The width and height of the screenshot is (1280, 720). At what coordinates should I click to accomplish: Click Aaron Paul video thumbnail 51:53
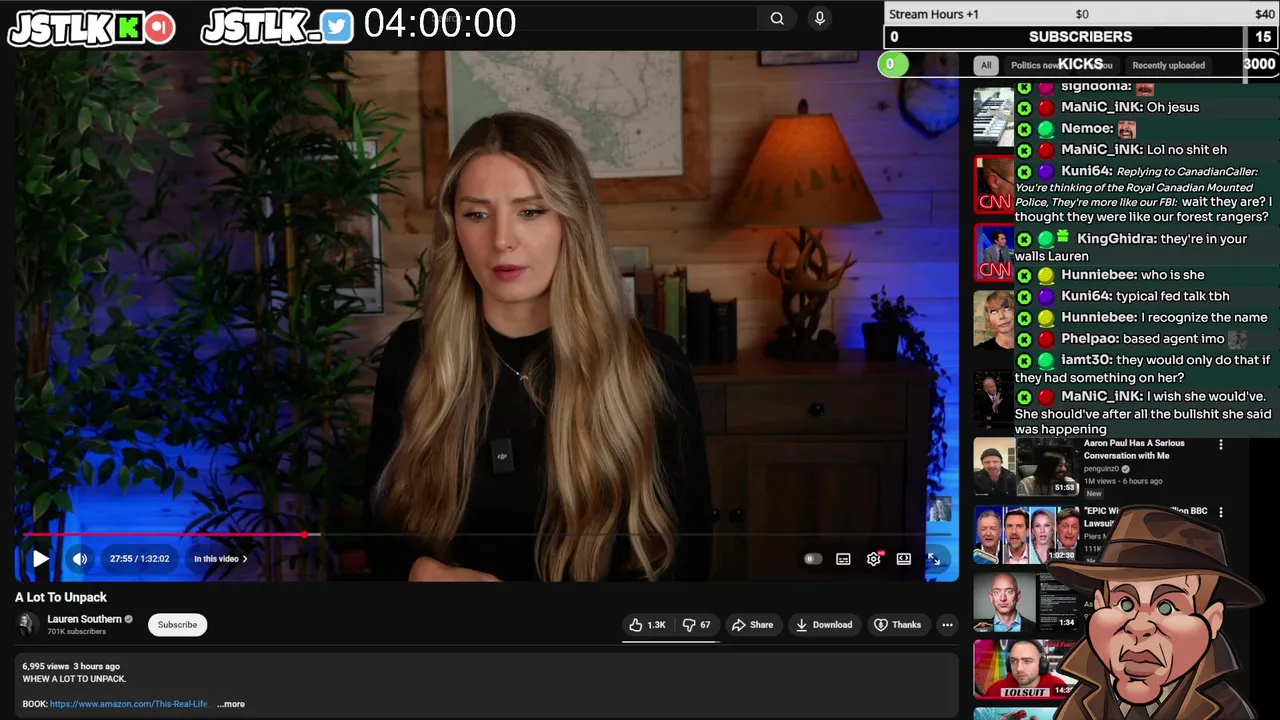coord(1026,467)
